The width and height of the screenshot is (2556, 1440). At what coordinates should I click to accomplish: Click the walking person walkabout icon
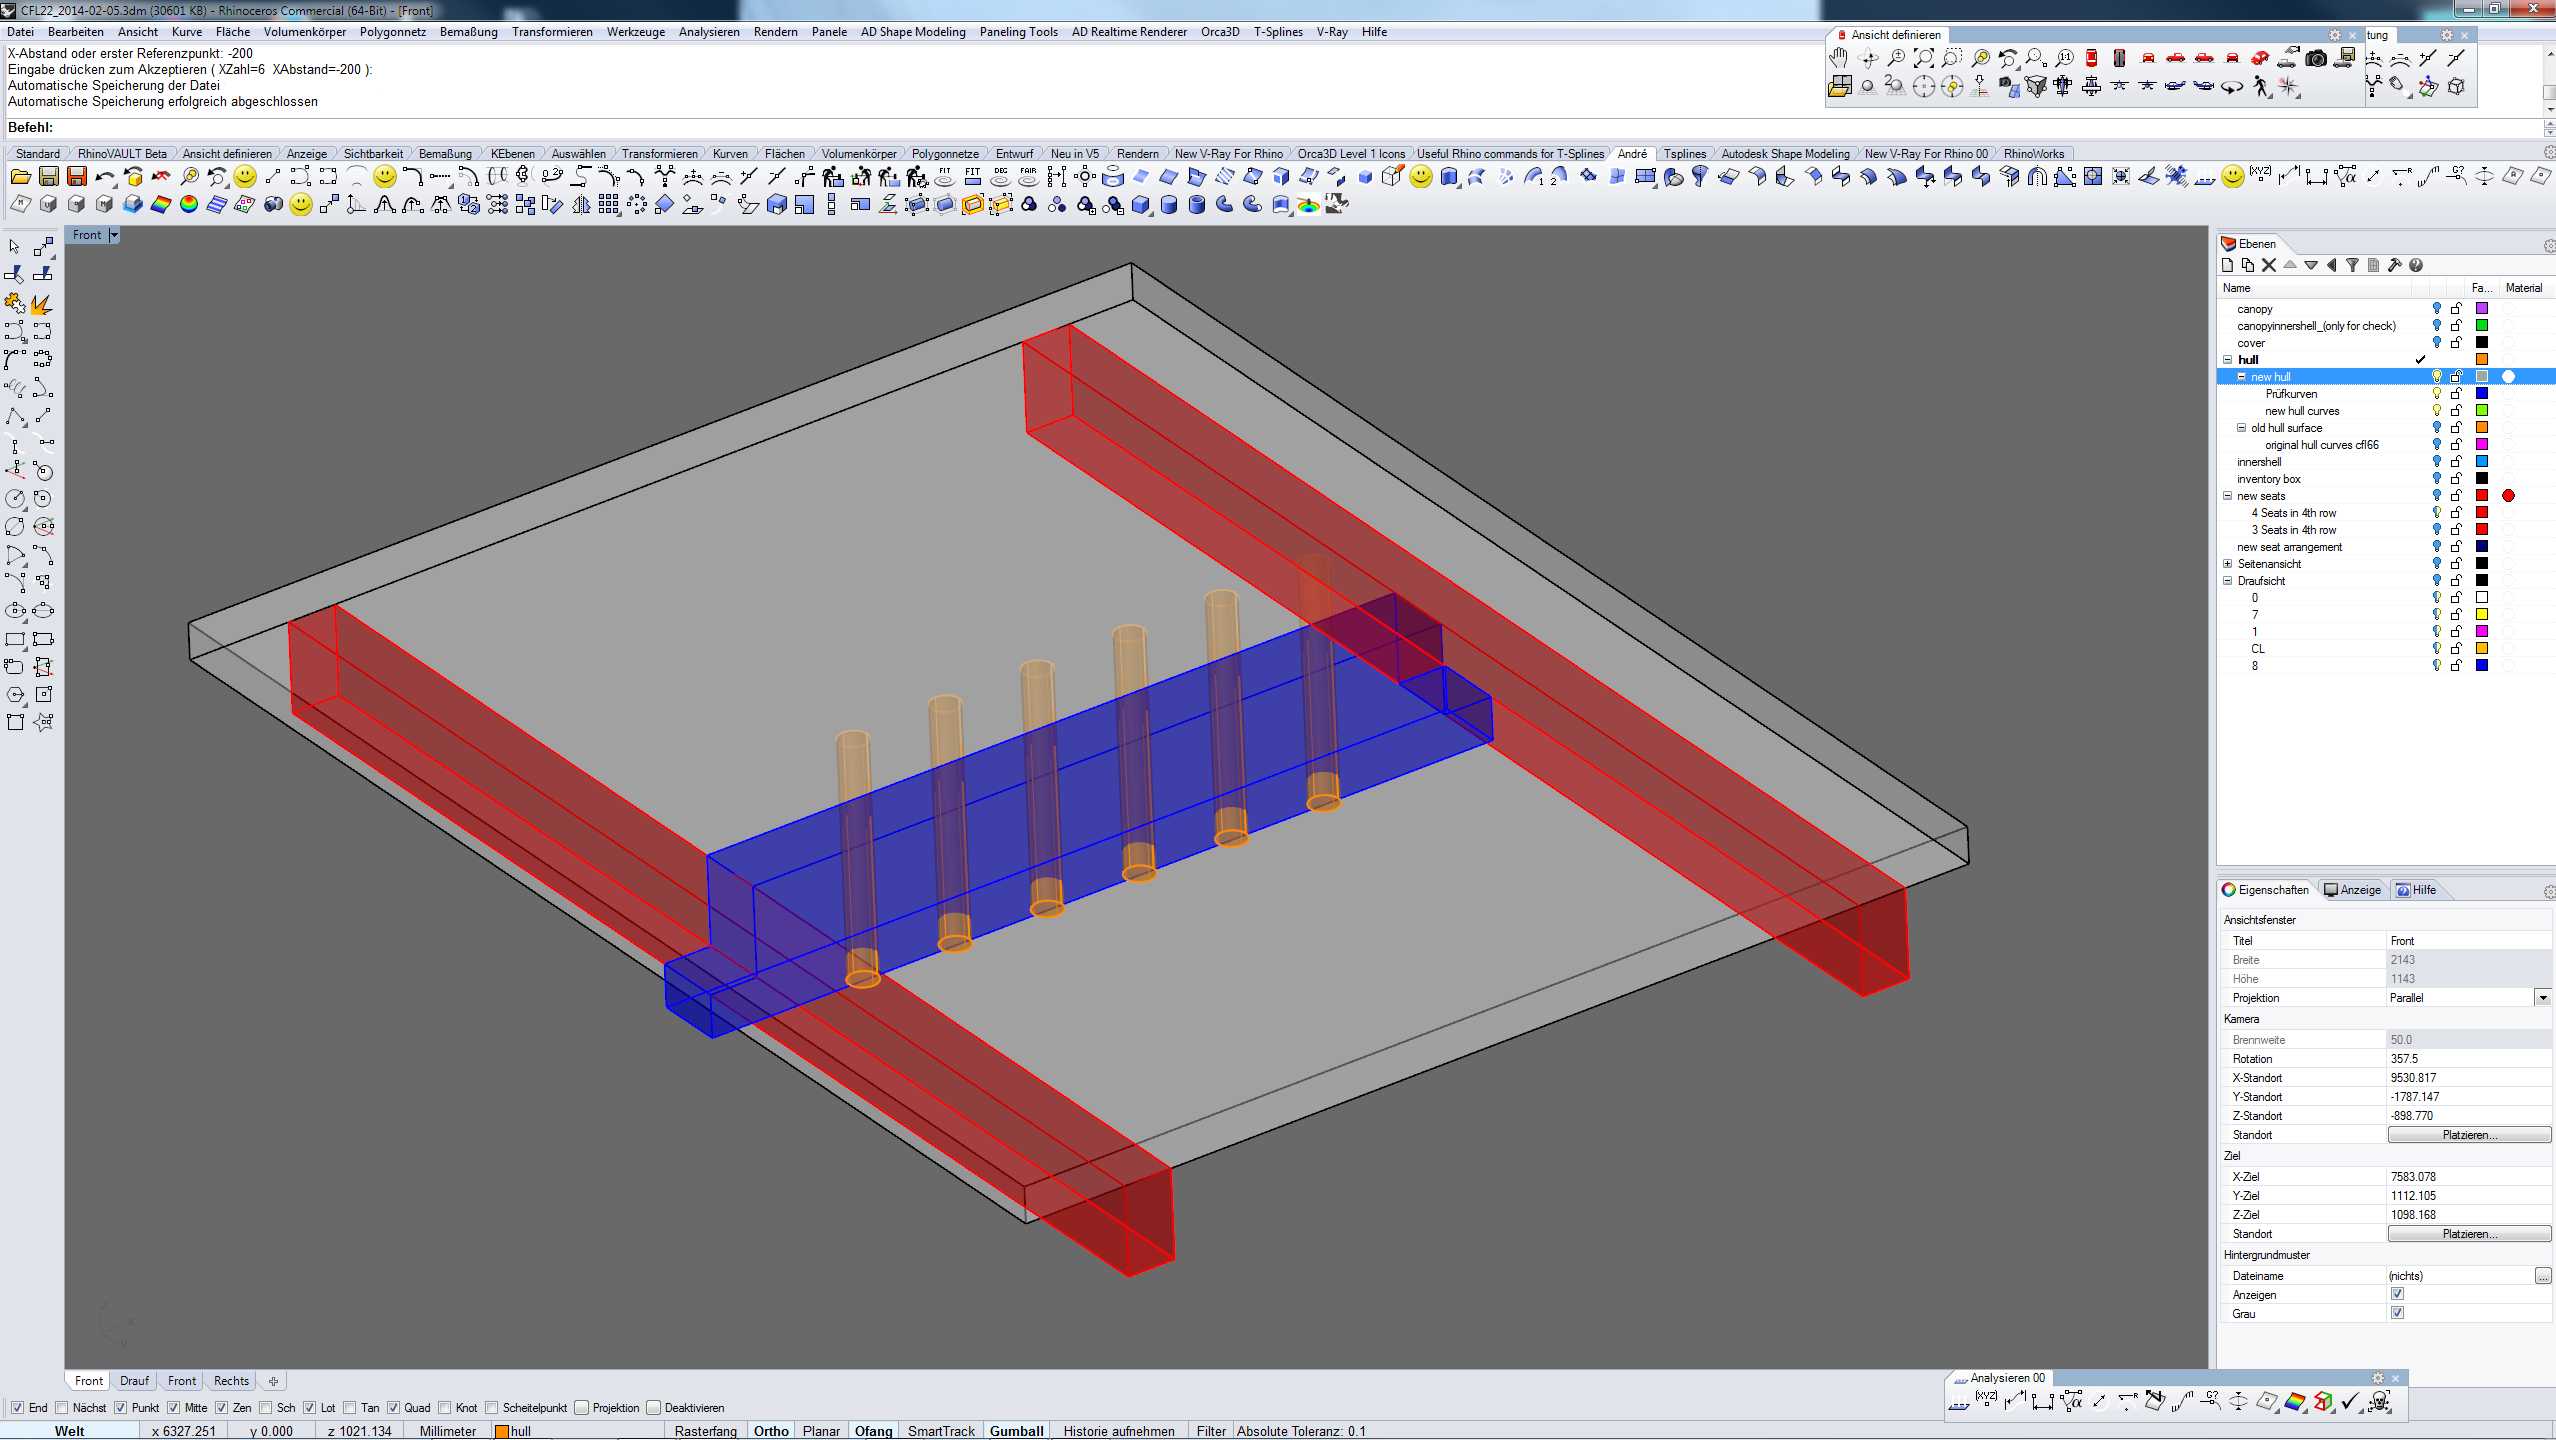[2261, 87]
